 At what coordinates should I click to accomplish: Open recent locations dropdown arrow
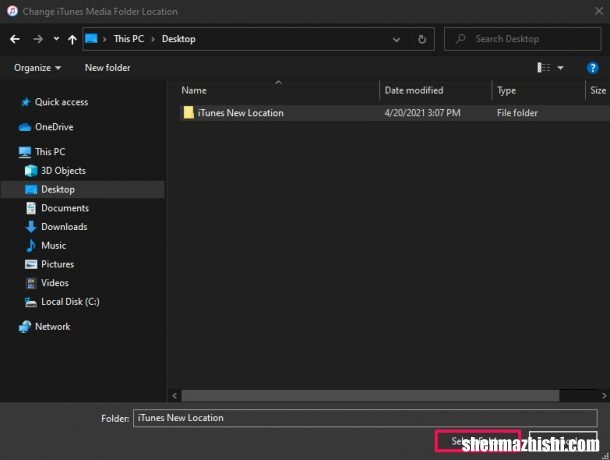click(56, 39)
